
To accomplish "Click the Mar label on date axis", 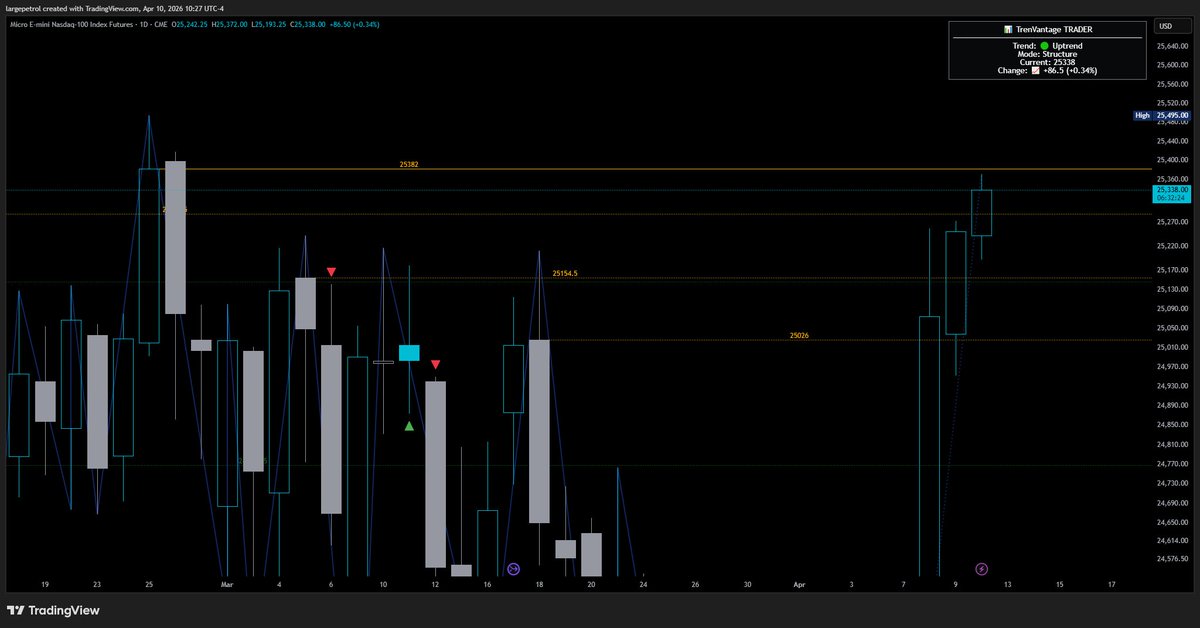I will [x=226, y=584].
